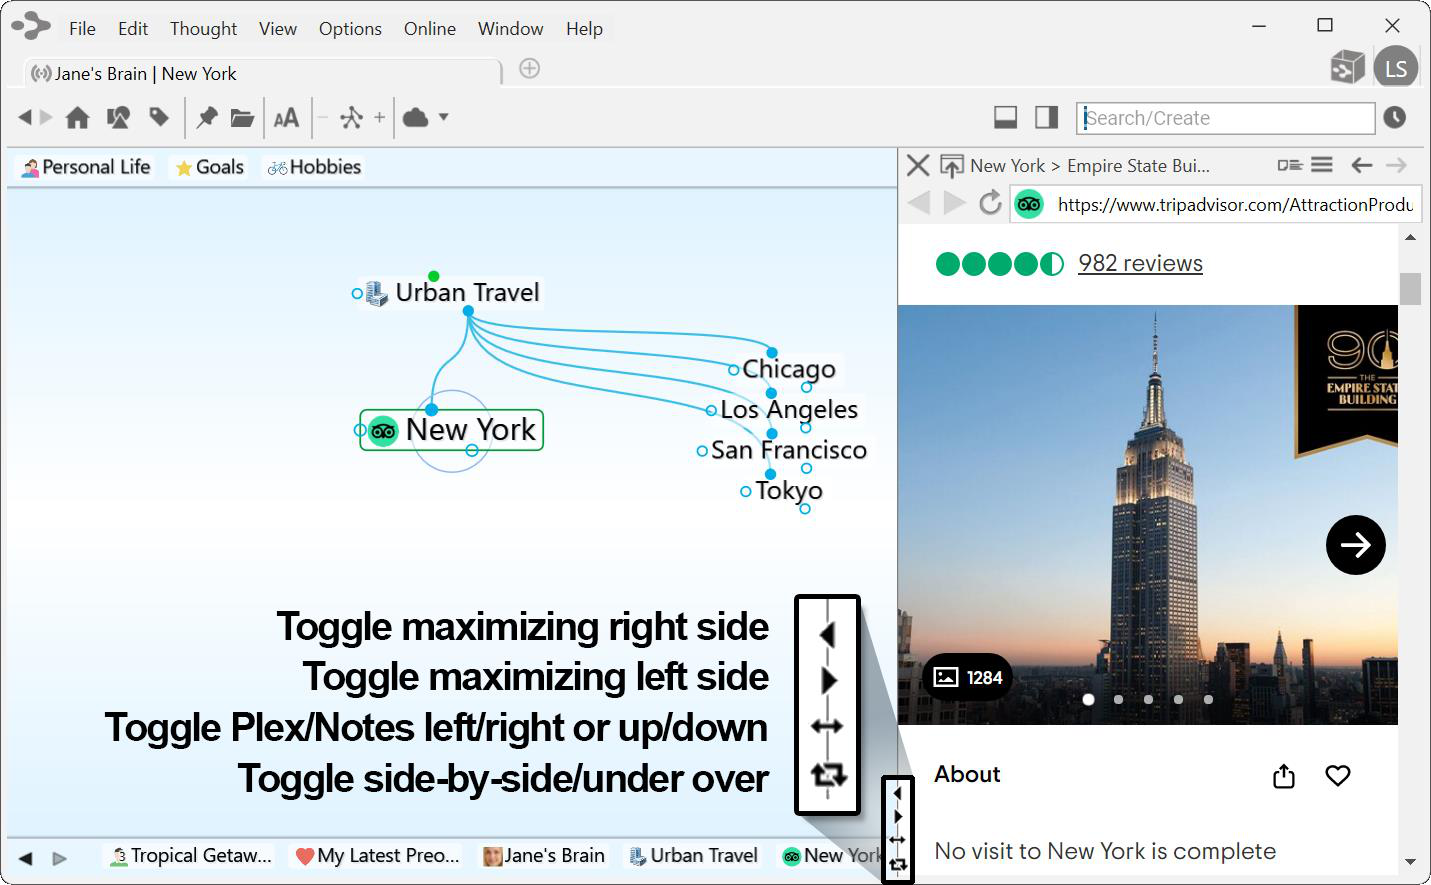Click the share icon next to About
This screenshot has width=1431, height=885.
1284,776
